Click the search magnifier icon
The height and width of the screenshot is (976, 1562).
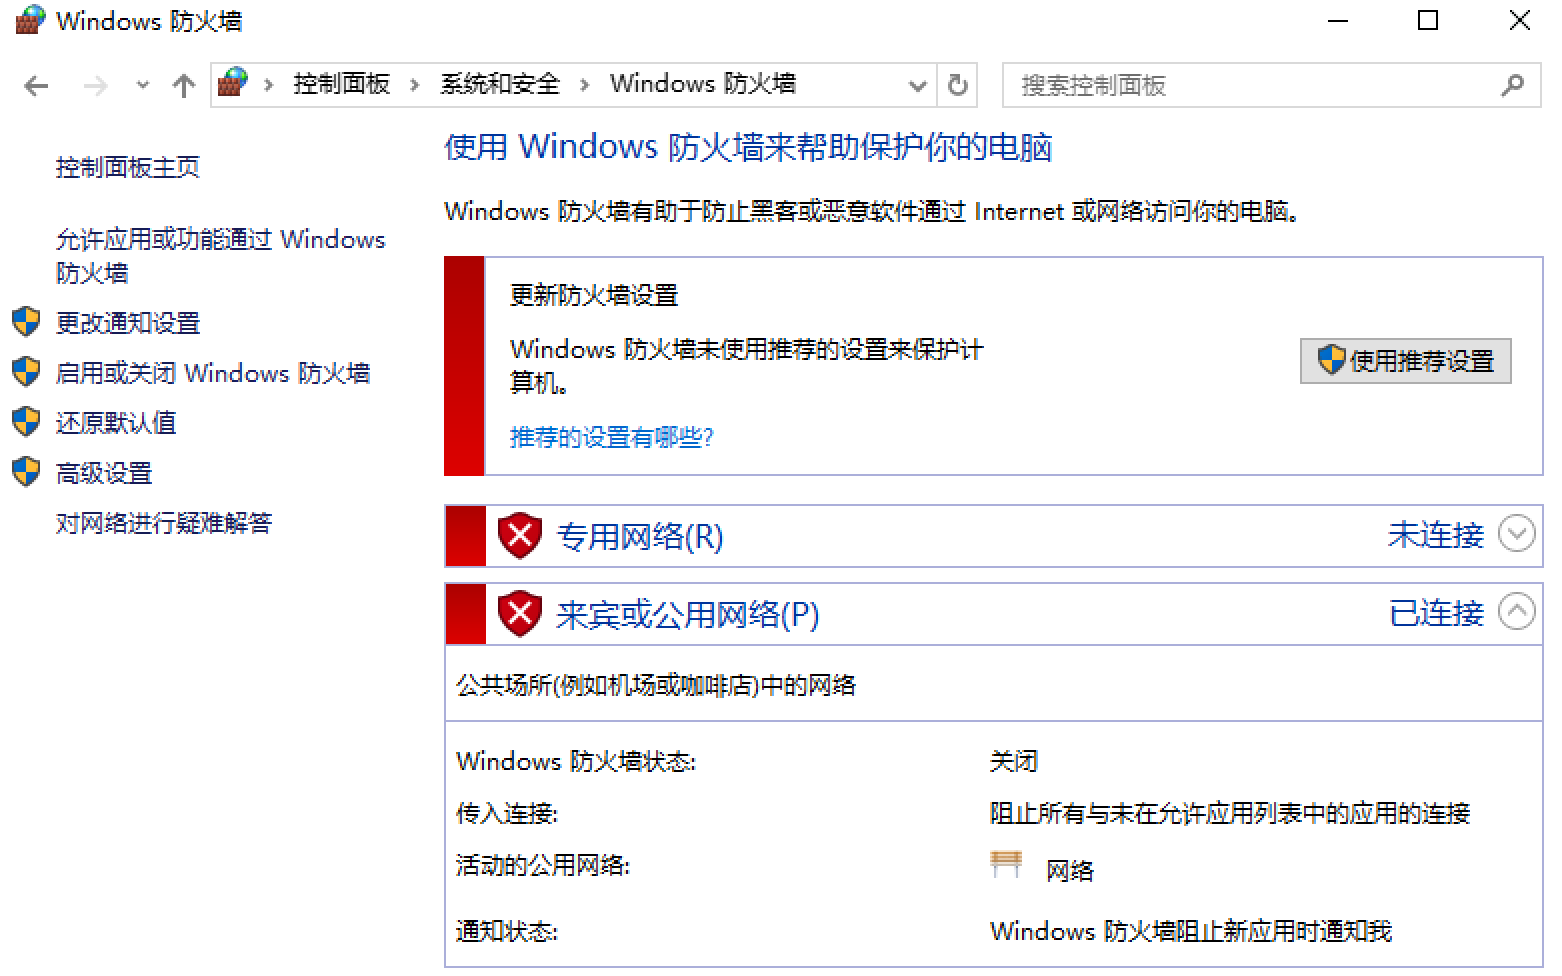pyautogui.click(x=1513, y=85)
